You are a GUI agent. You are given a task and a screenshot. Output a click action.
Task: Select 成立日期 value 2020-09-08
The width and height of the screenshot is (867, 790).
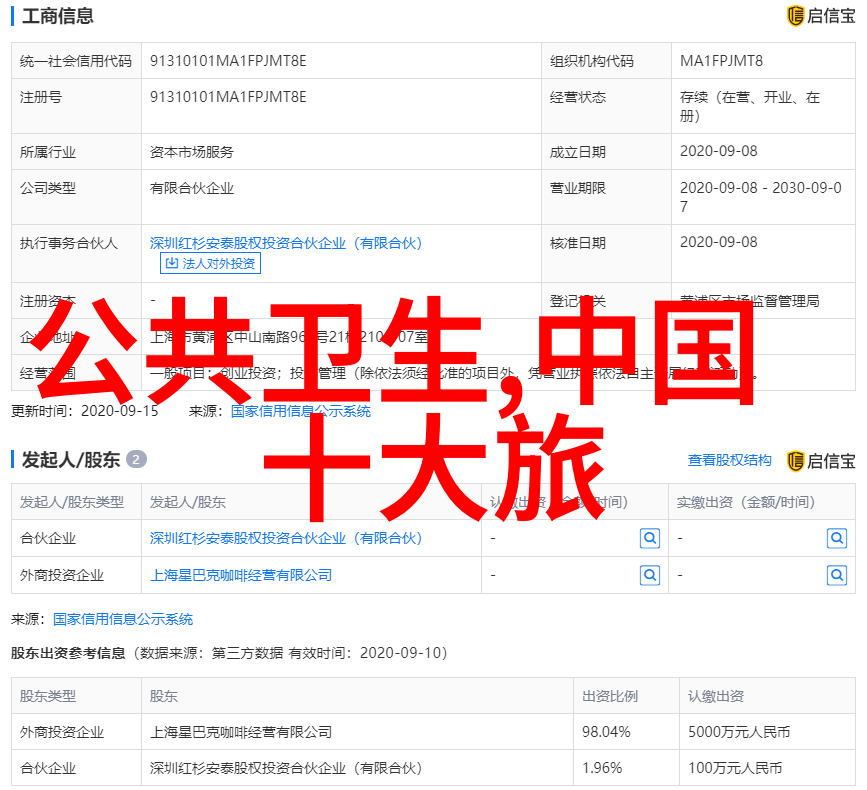(718, 151)
